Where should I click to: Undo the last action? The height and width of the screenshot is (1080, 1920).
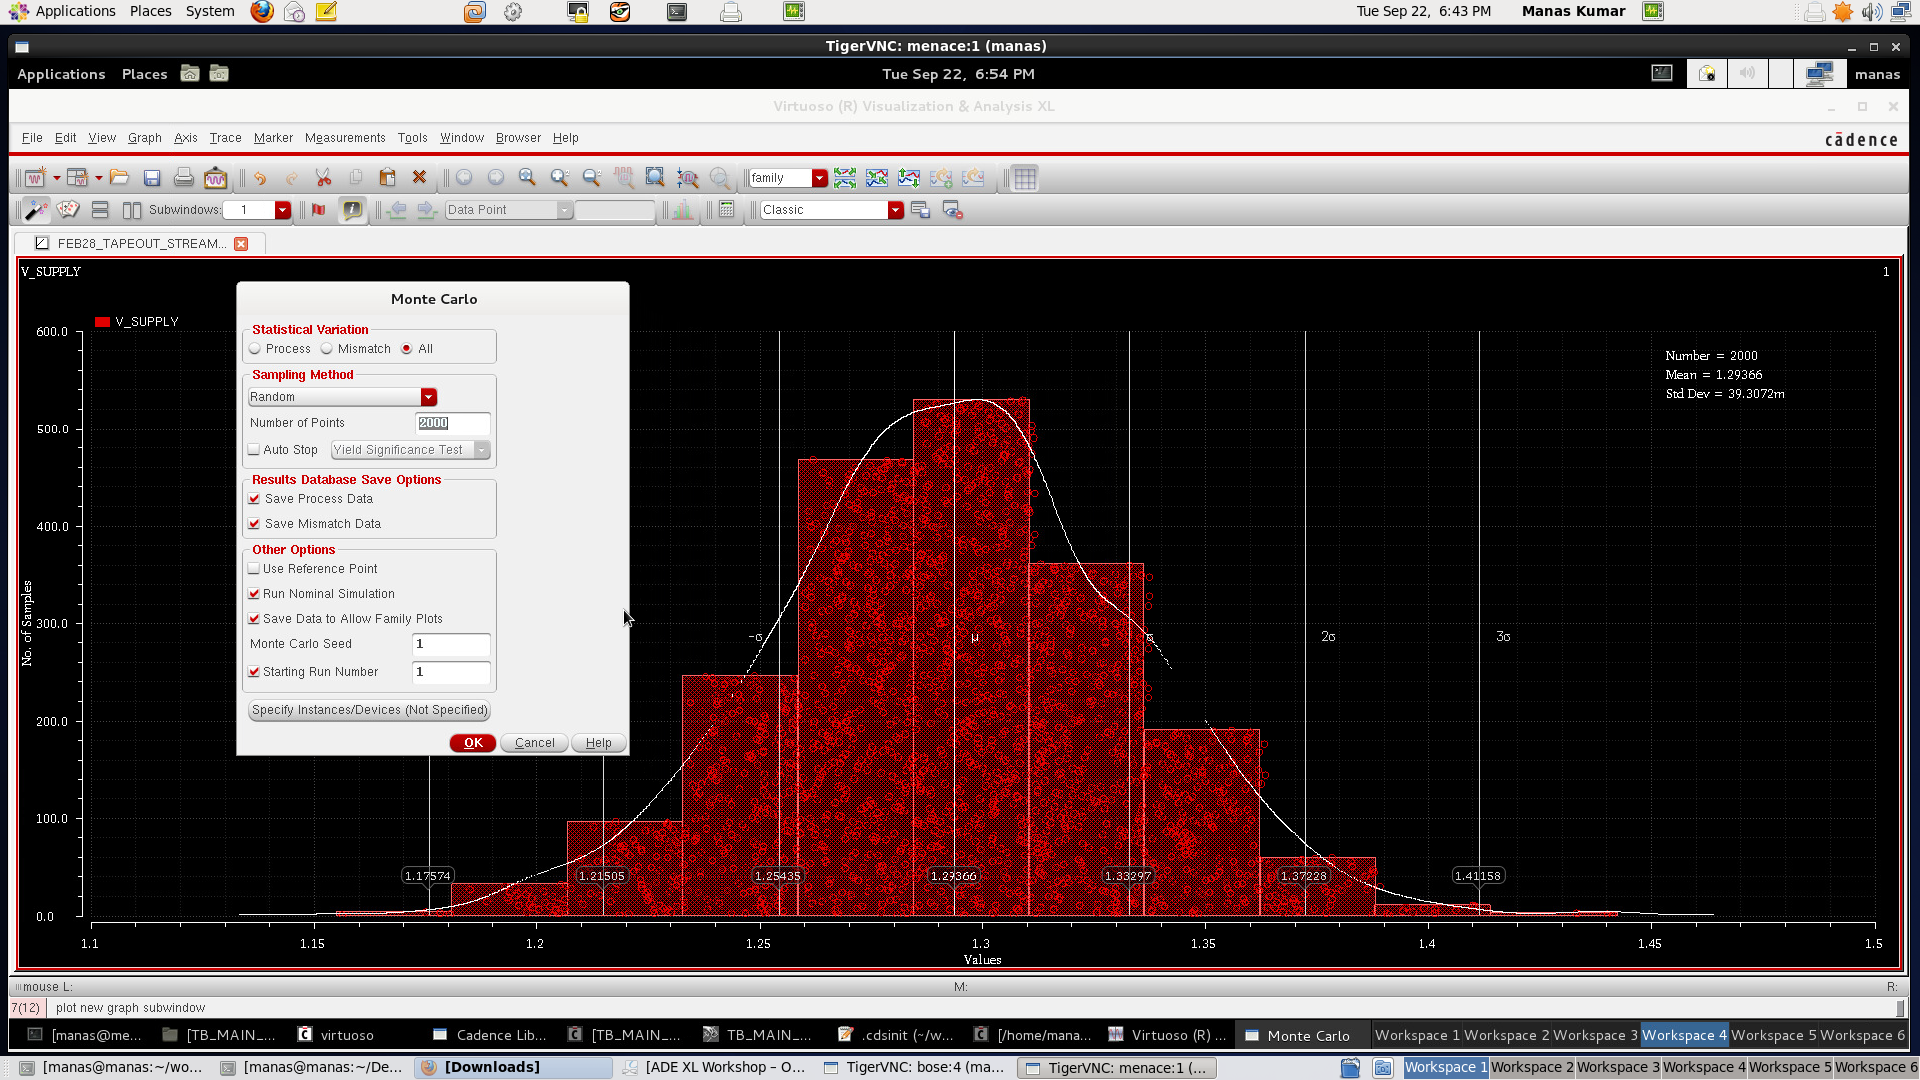[x=260, y=178]
